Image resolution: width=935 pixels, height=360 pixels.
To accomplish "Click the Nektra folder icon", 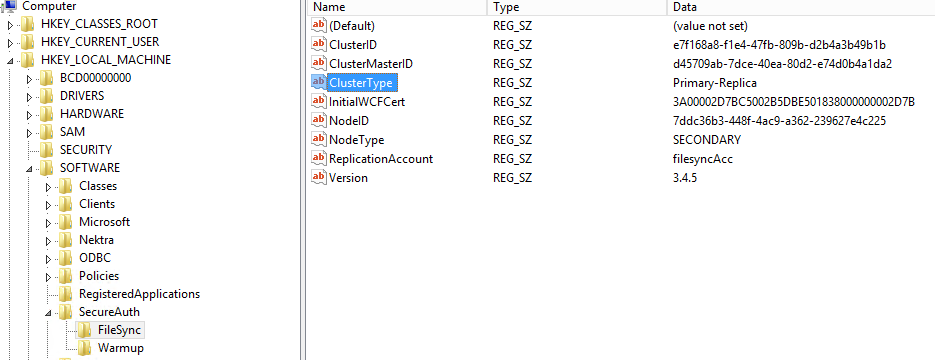I will pyautogui.click(x=66, y=240).
